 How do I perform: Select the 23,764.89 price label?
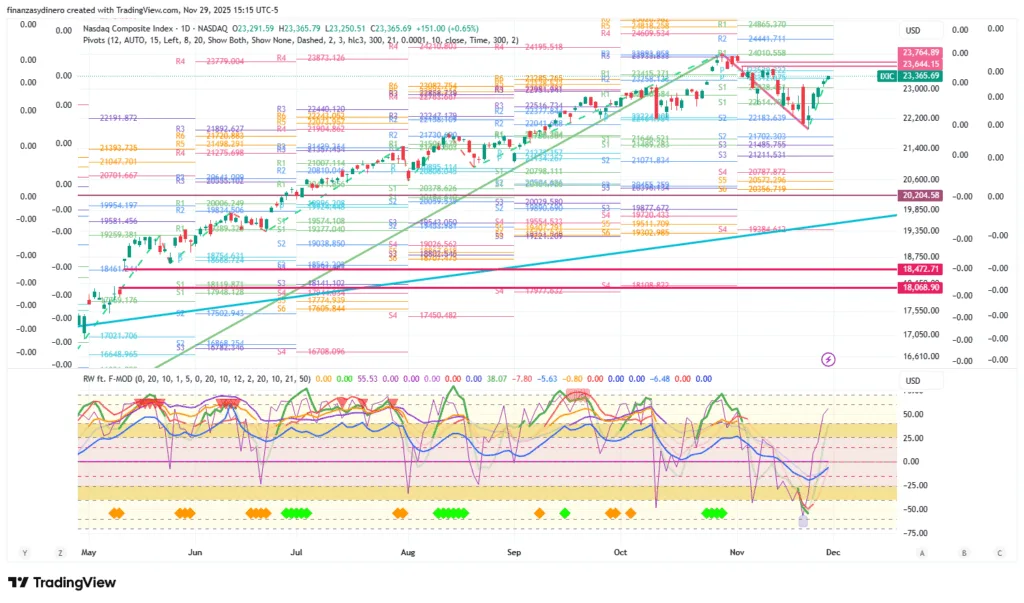tap(920, 52)
